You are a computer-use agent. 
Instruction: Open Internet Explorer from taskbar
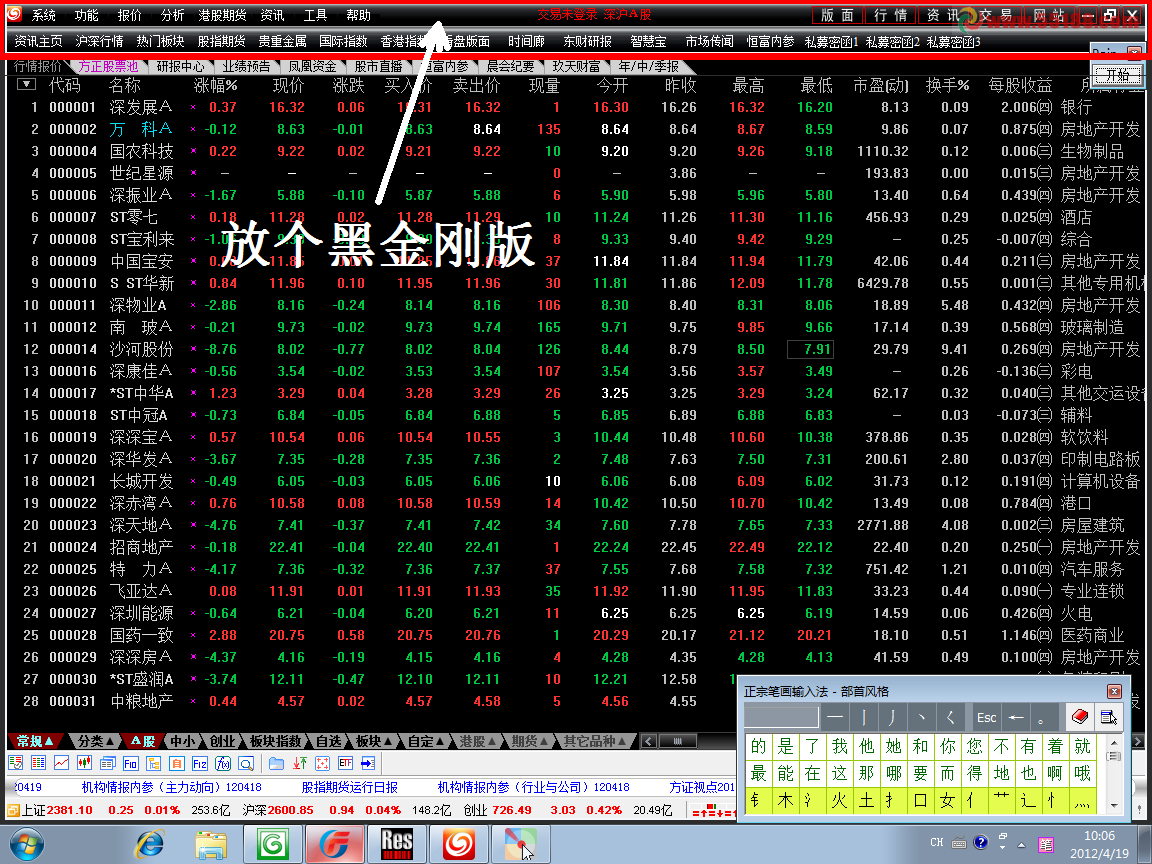coord(150,844)
